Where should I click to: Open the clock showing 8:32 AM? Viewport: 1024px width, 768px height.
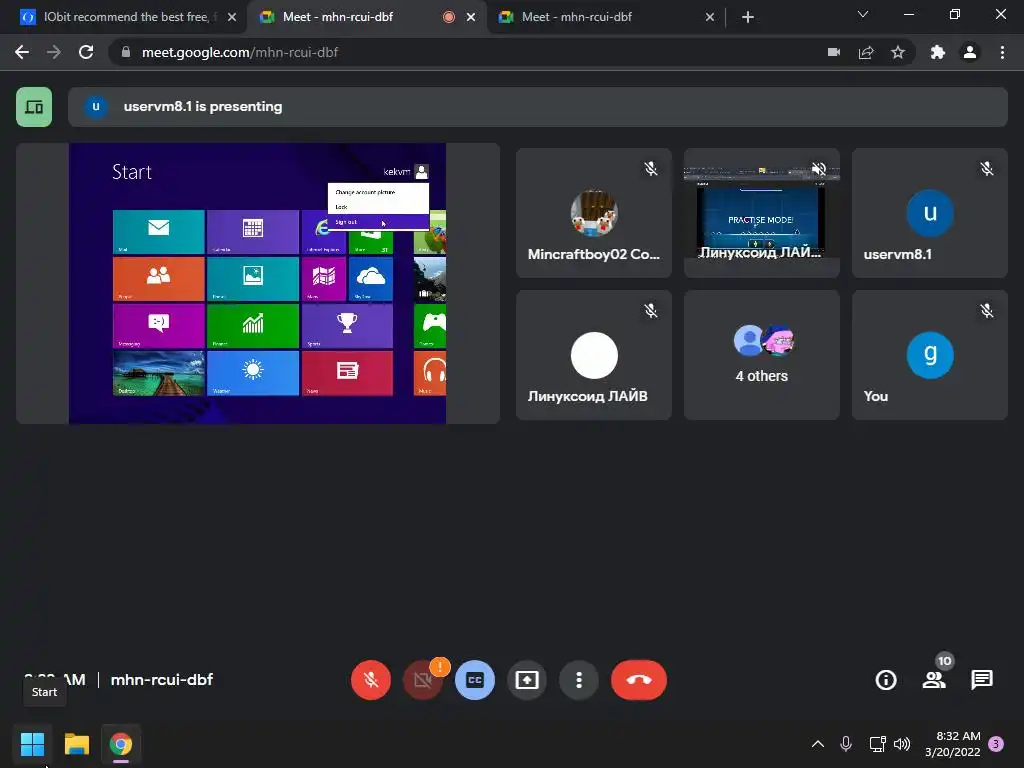[x=953, y=744]
